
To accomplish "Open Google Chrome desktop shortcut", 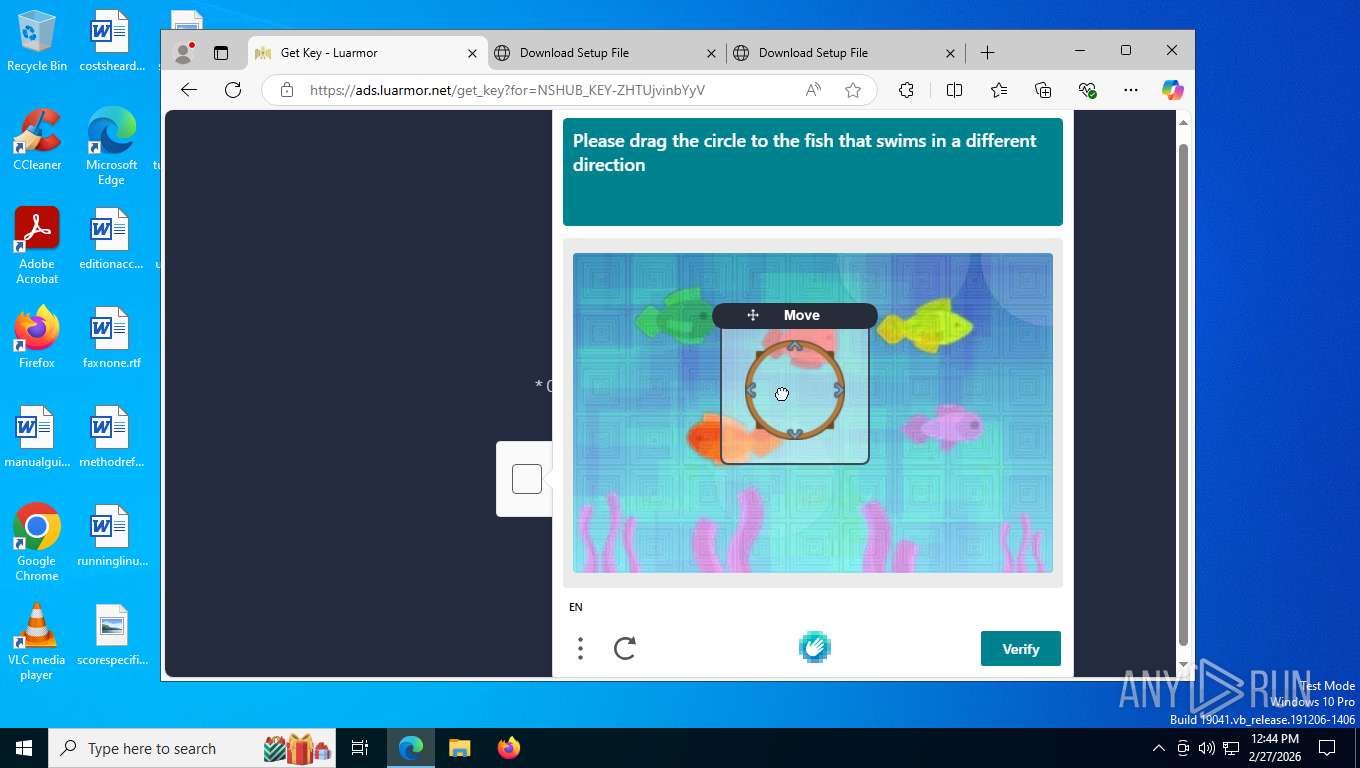I will click(37, 542).
